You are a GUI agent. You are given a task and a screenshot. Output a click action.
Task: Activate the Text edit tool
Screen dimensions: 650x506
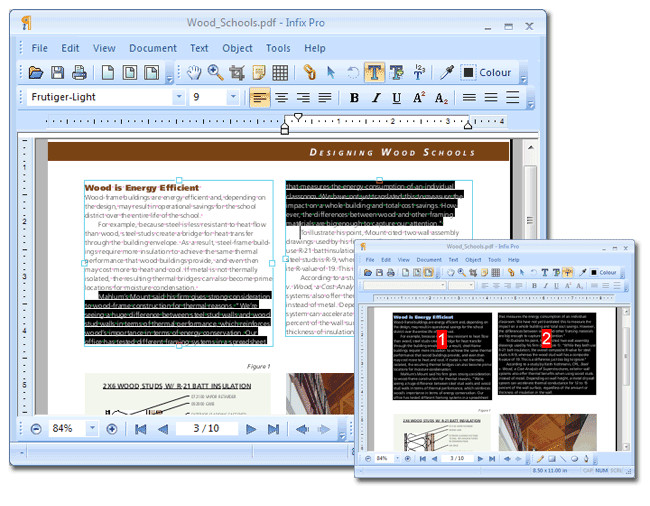(374, 72)
